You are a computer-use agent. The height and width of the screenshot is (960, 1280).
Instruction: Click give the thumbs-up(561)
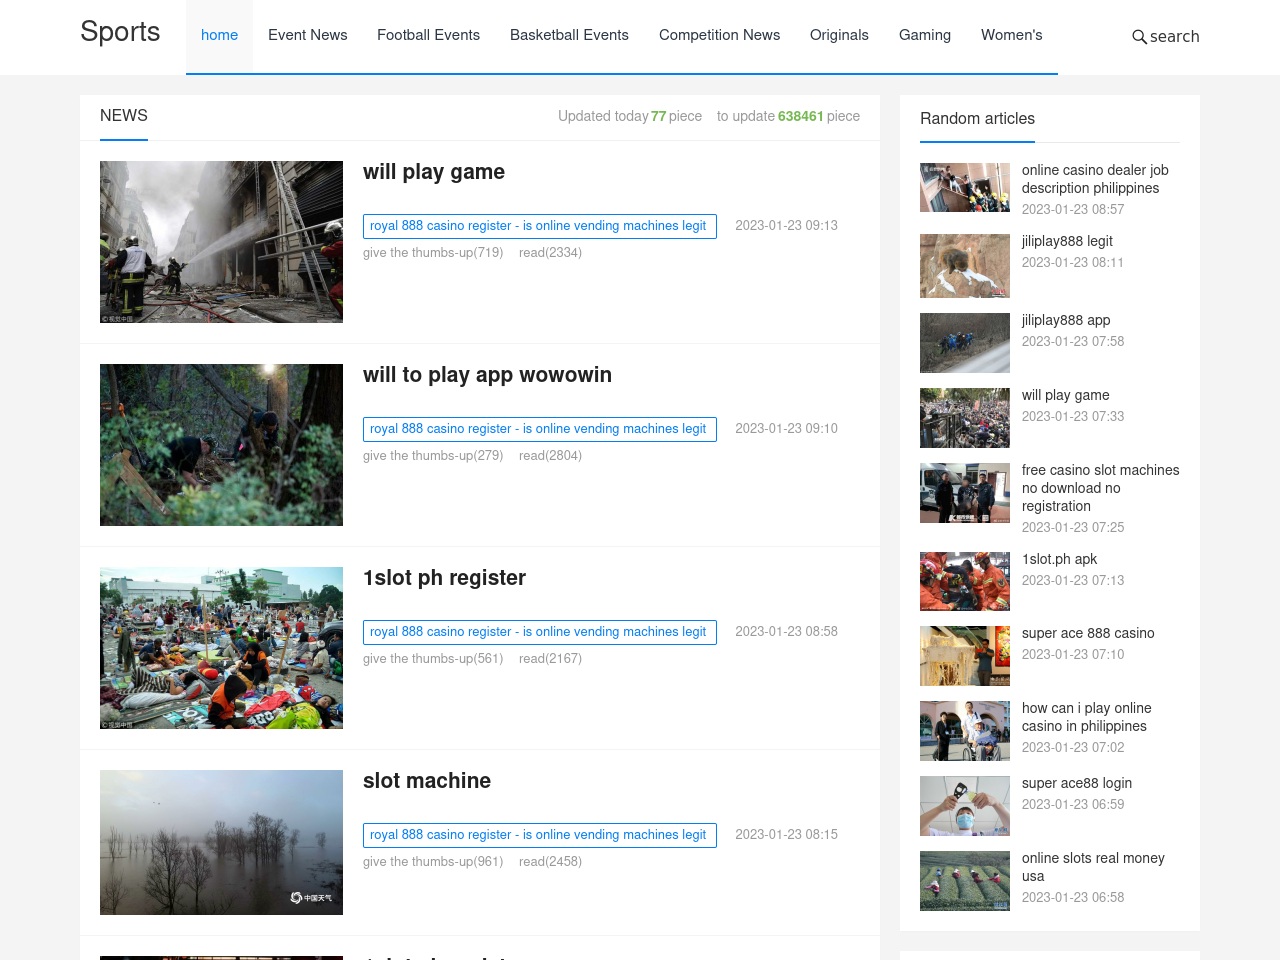tap(433, 659)
